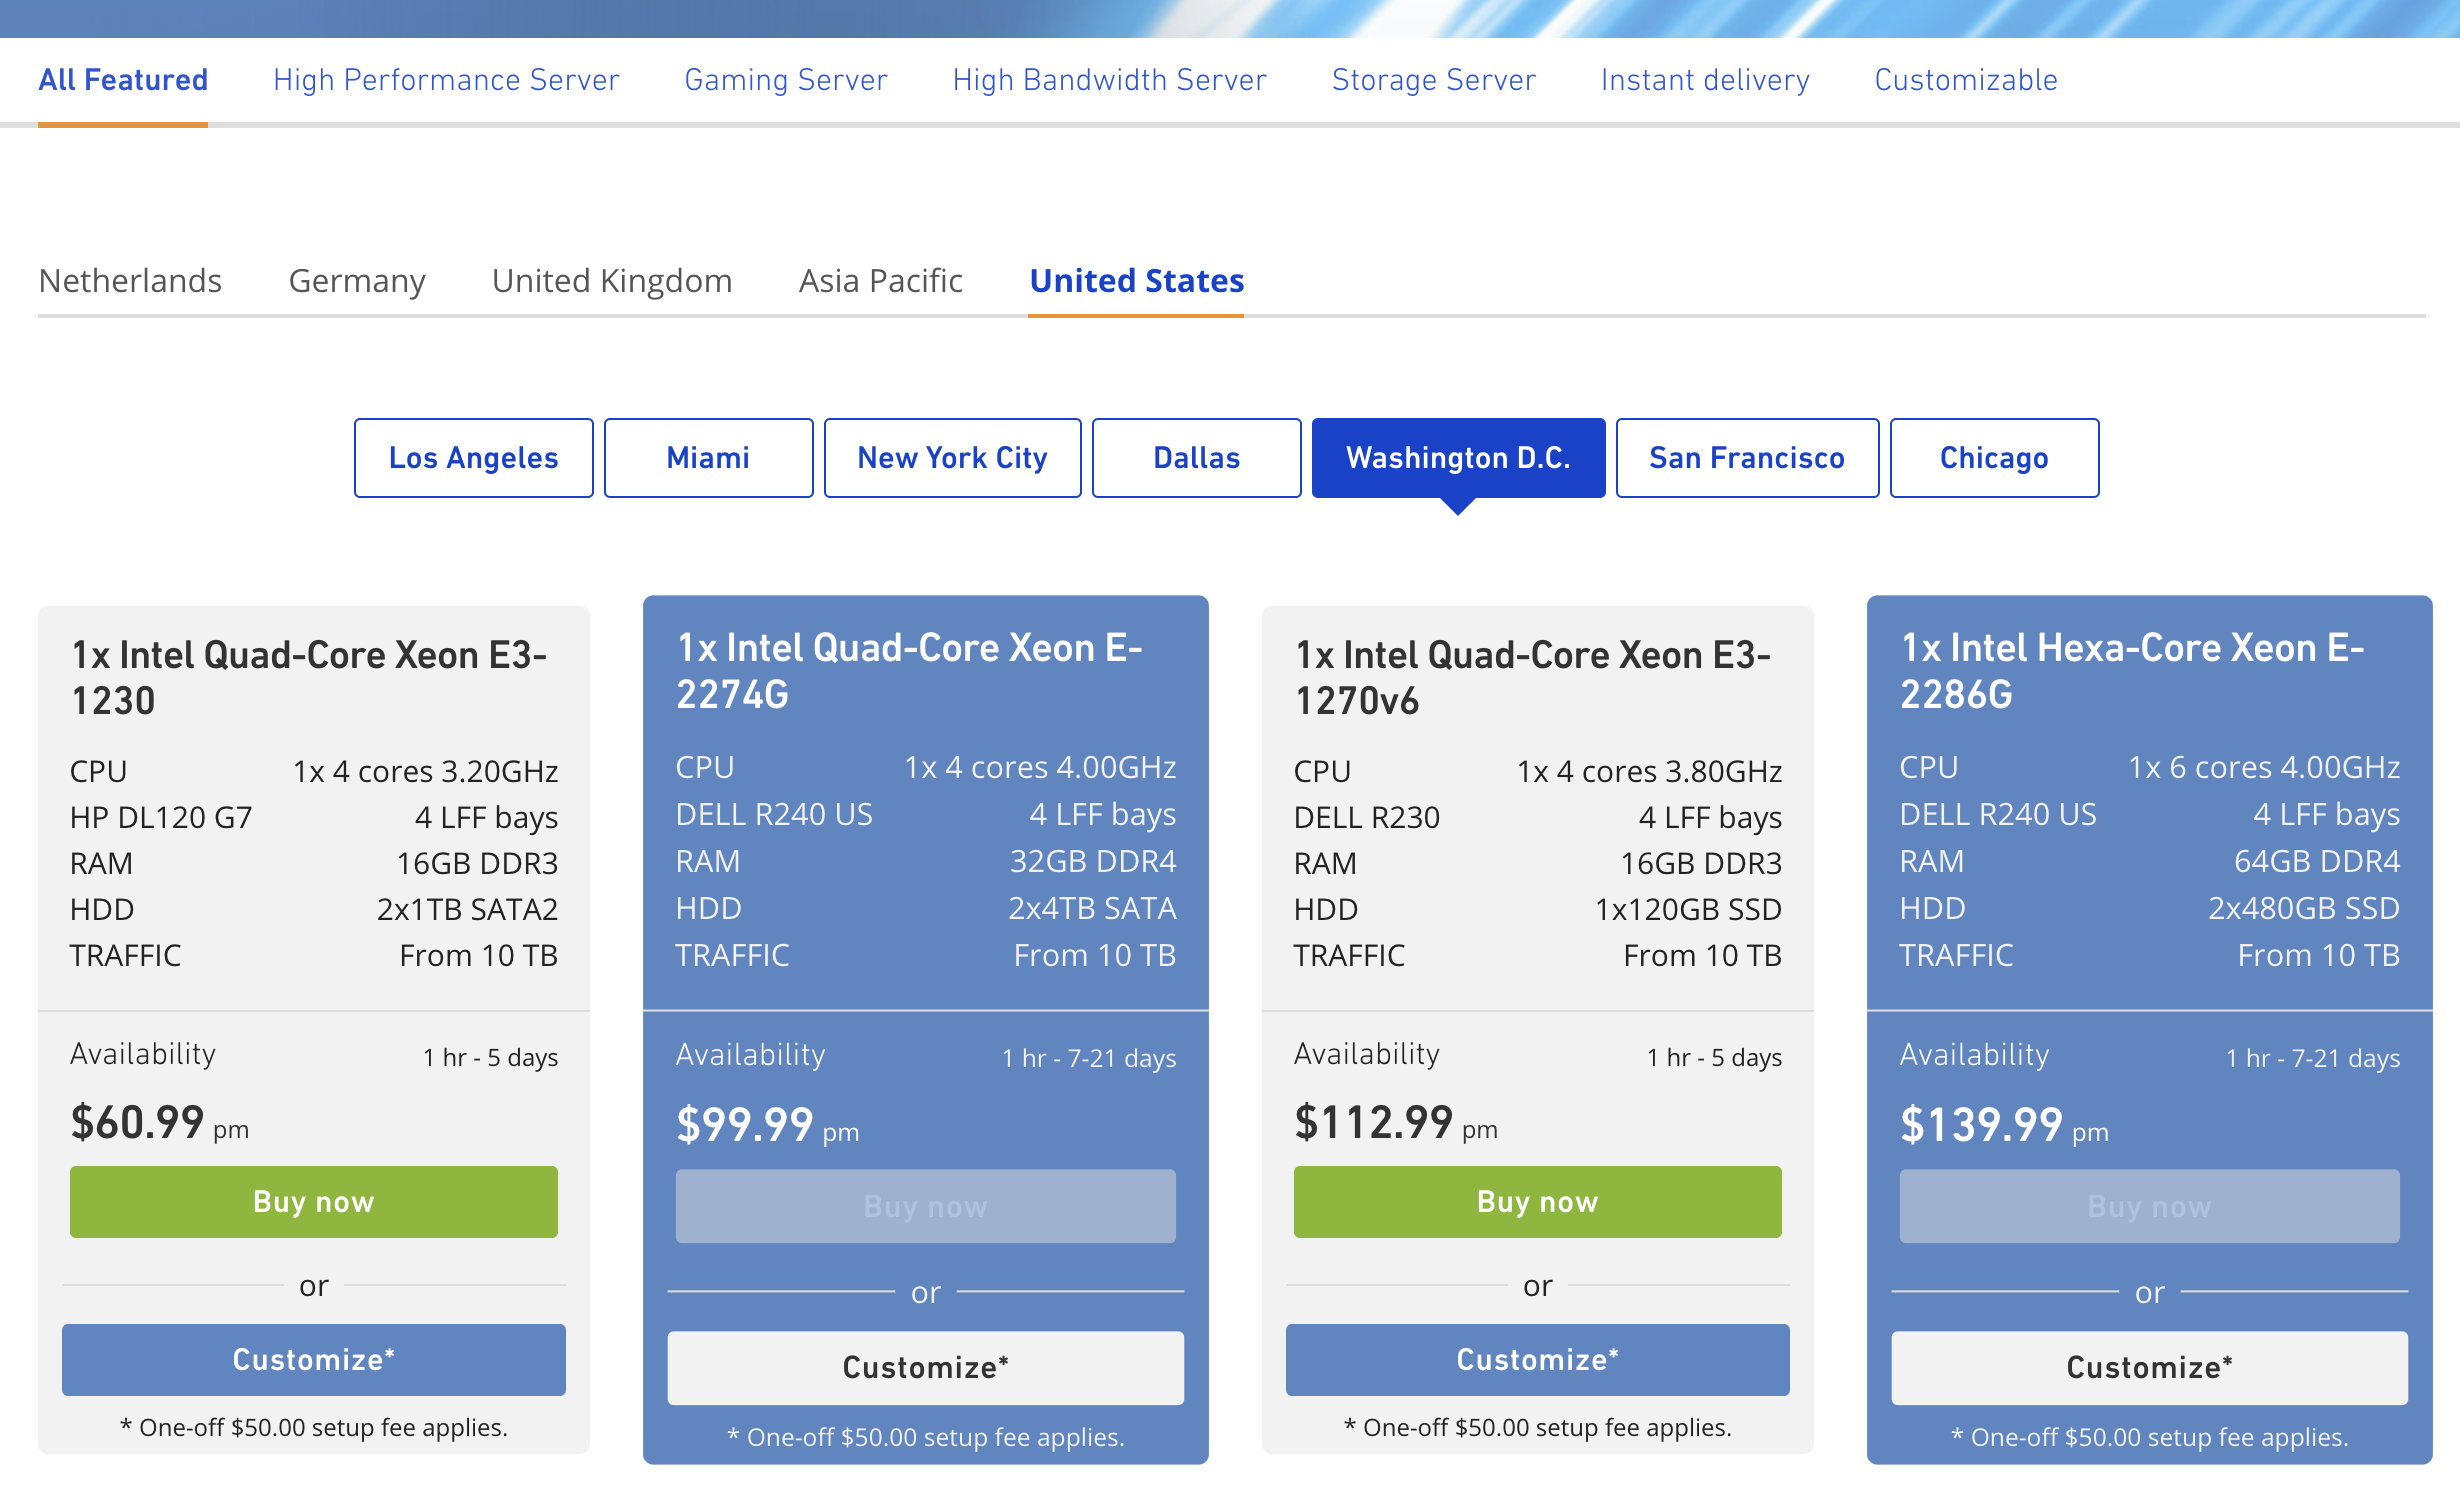The height and width of the screenshot is (1486, 2460).
Task: Choose the San Francisco location
Action: point(1747,458)
